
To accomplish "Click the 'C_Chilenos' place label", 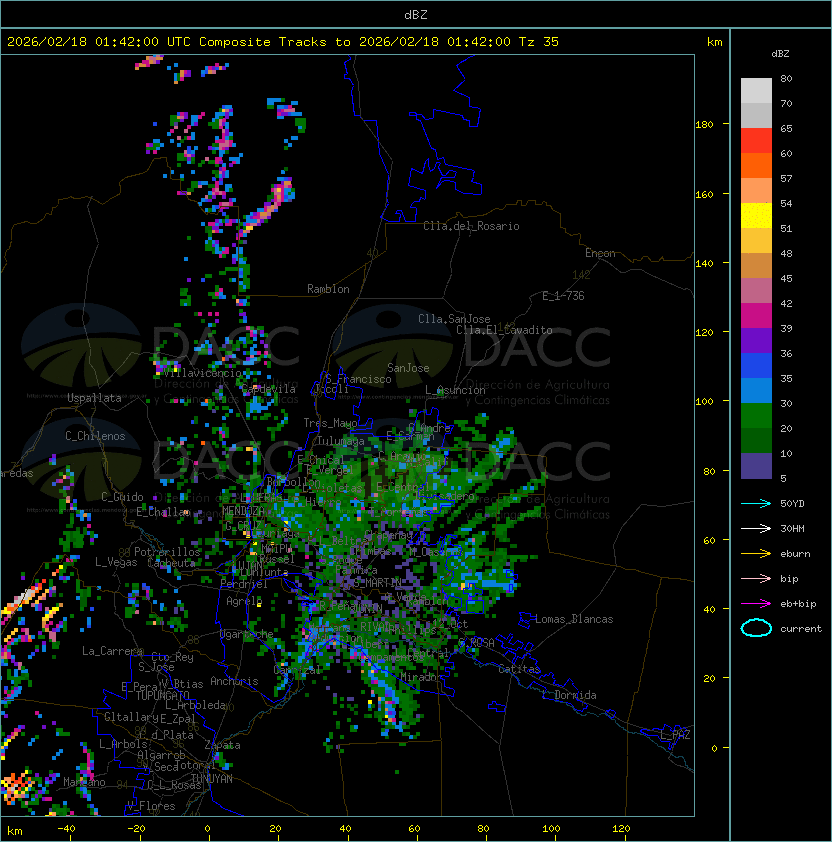I will coord(95,436).
